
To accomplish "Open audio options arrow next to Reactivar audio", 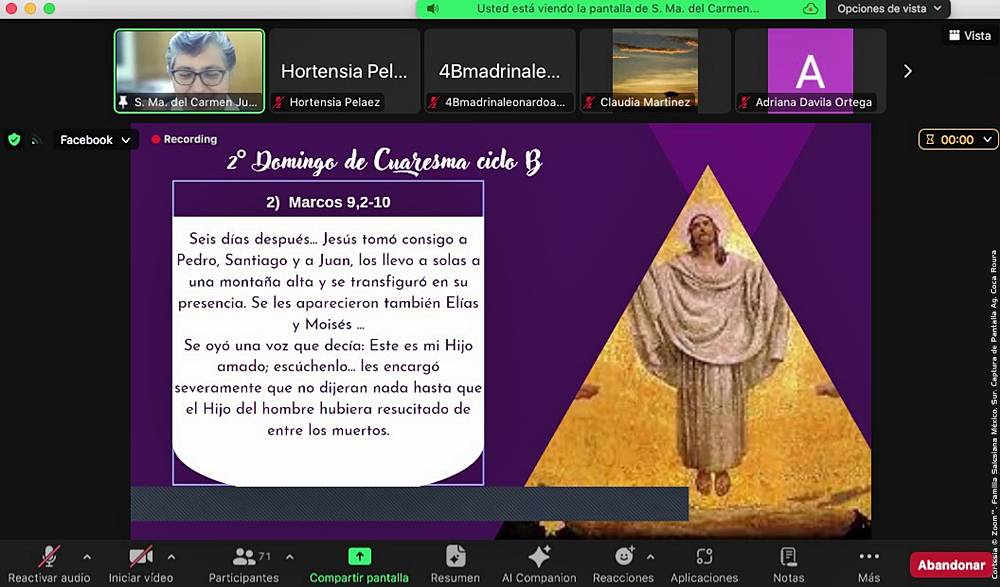I will [87, 557].
